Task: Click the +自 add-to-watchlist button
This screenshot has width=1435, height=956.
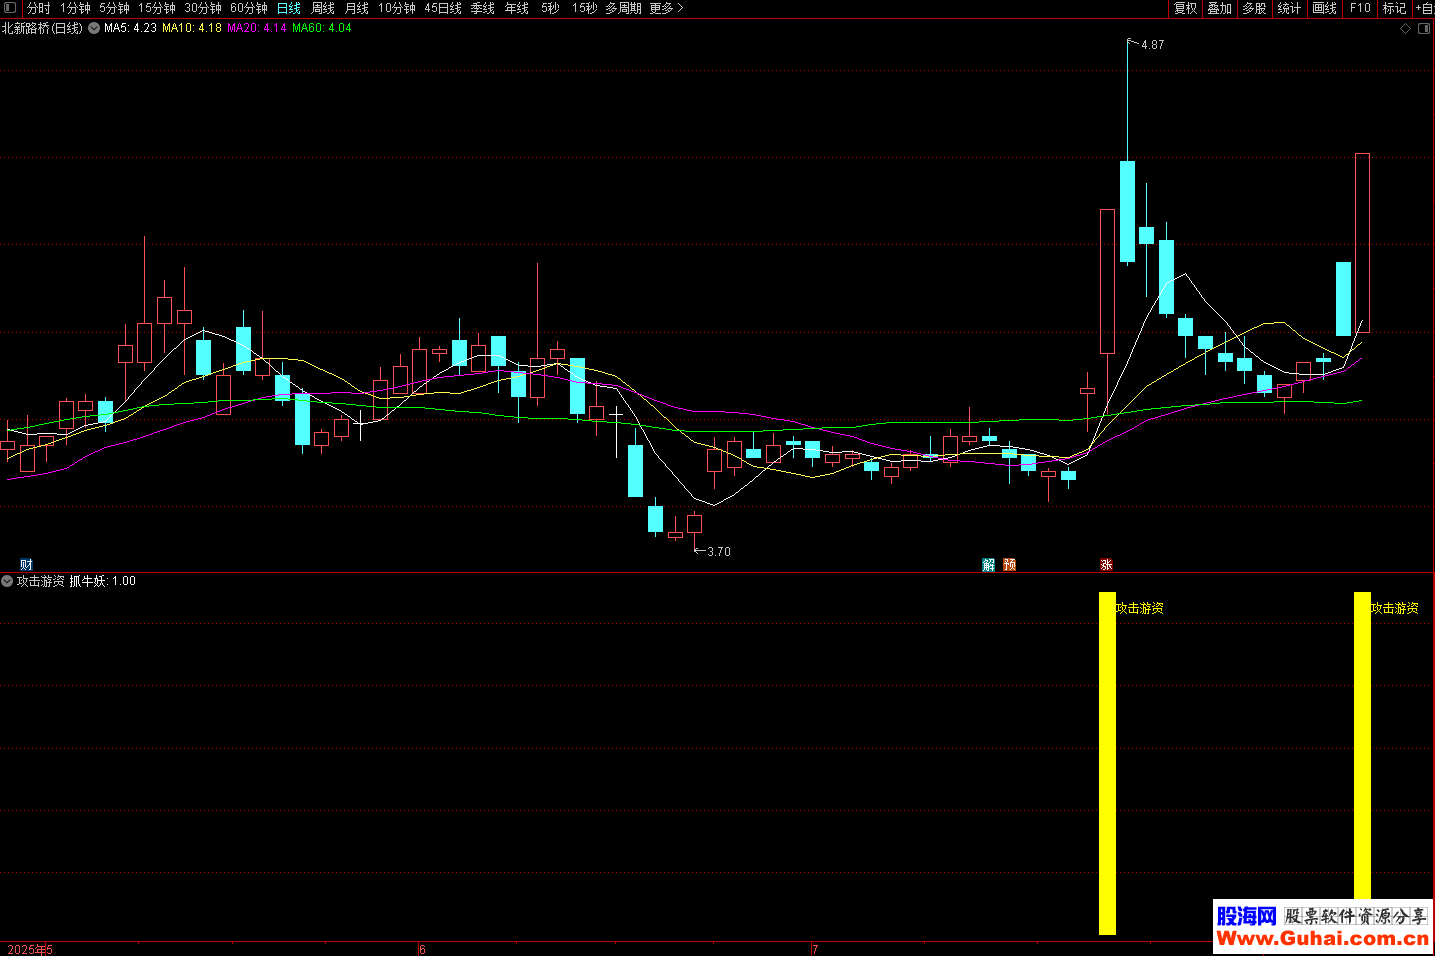Action: (x=1424, y=8)
